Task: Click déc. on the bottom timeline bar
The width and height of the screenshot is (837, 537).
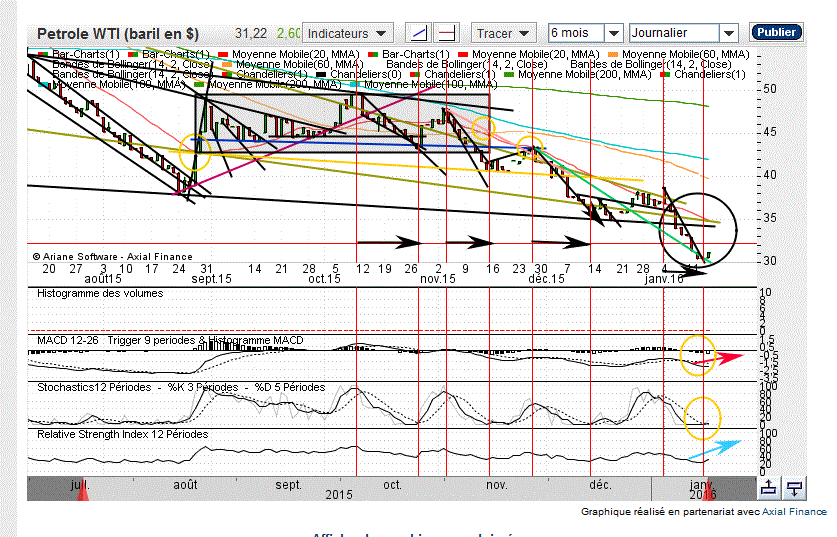Action: coord(601,485)
